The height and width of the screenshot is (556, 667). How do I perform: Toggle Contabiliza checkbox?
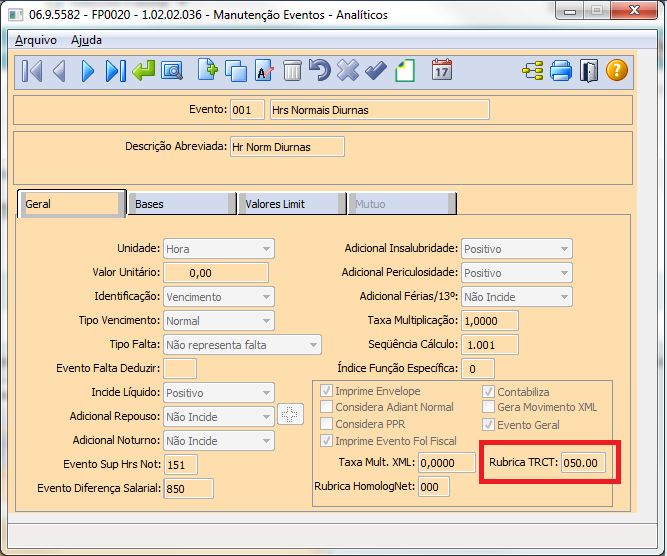(x=488, y=391)
